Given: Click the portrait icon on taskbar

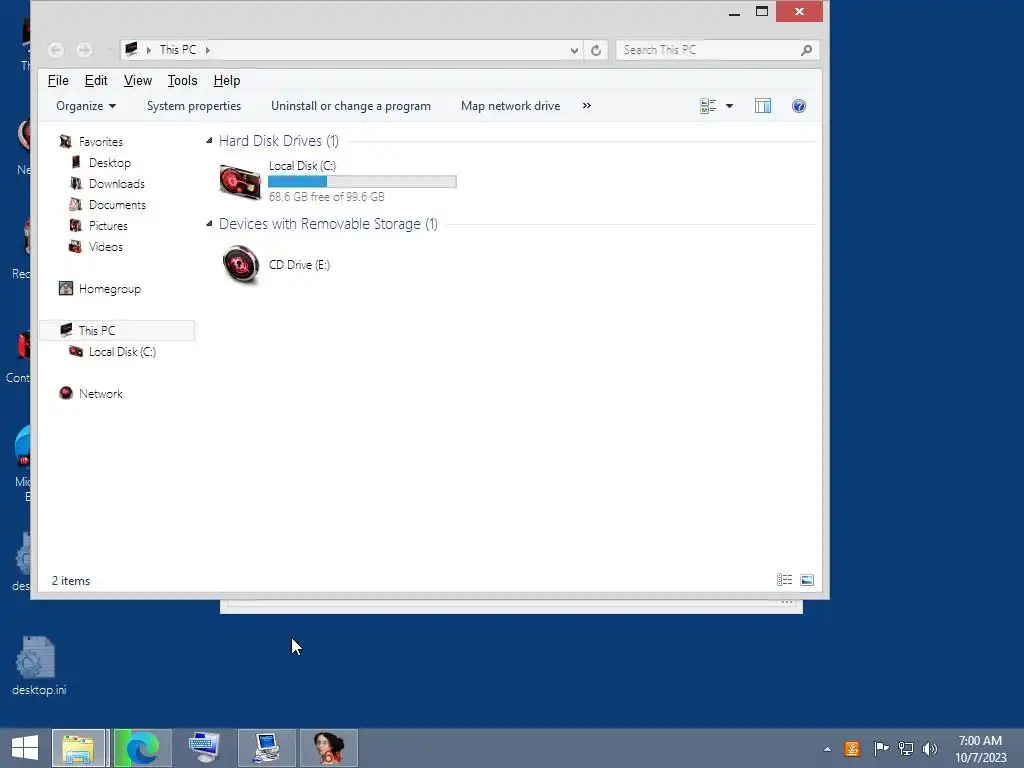Looking at the screenshot, I should [329, 748].
